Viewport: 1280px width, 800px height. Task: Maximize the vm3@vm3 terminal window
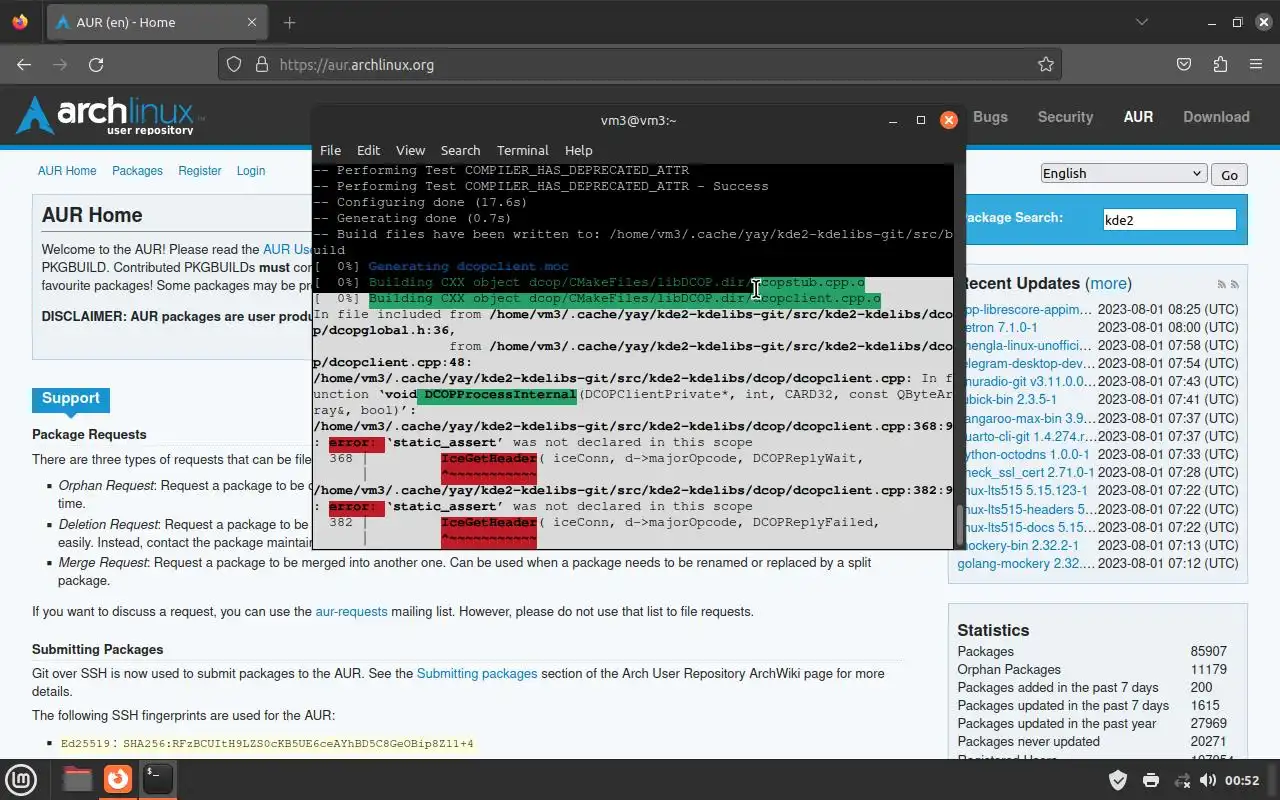coord(921,120)
